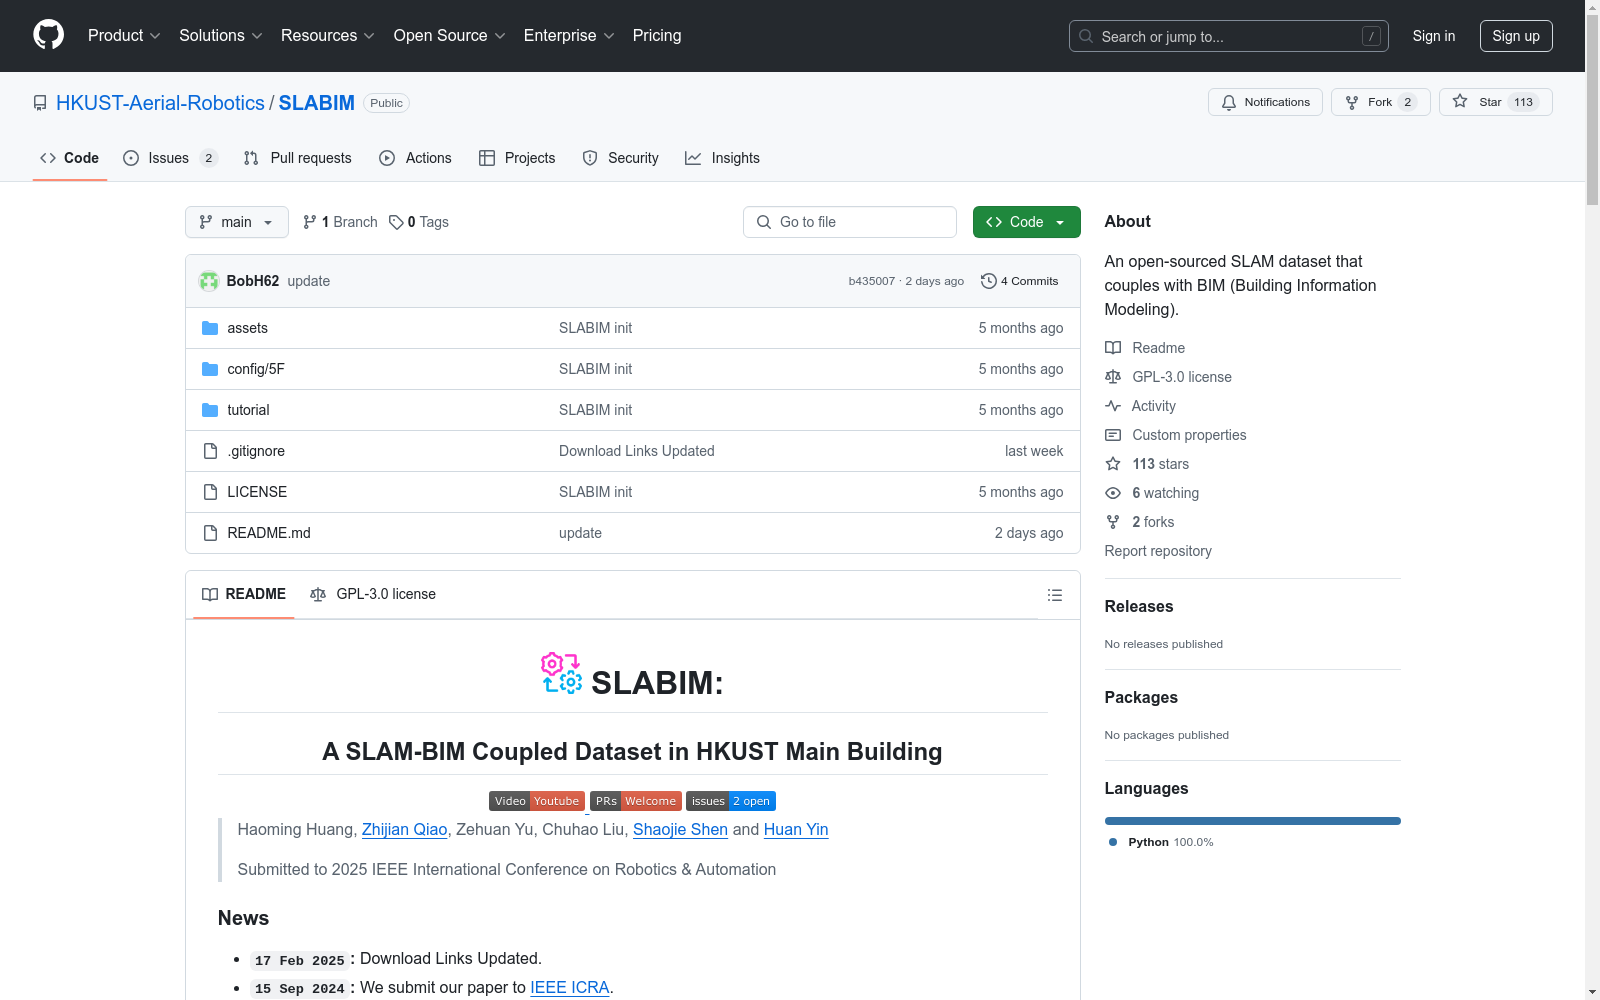Open the b435007 commit hash
Viewport: 1600px width, 1000px height.
pos(872,281)
